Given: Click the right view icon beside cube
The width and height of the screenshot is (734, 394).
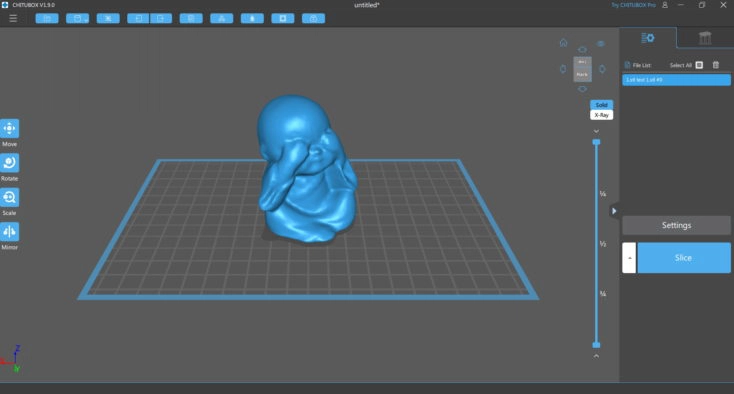Looking at the screenshot, I should (602, 69).
